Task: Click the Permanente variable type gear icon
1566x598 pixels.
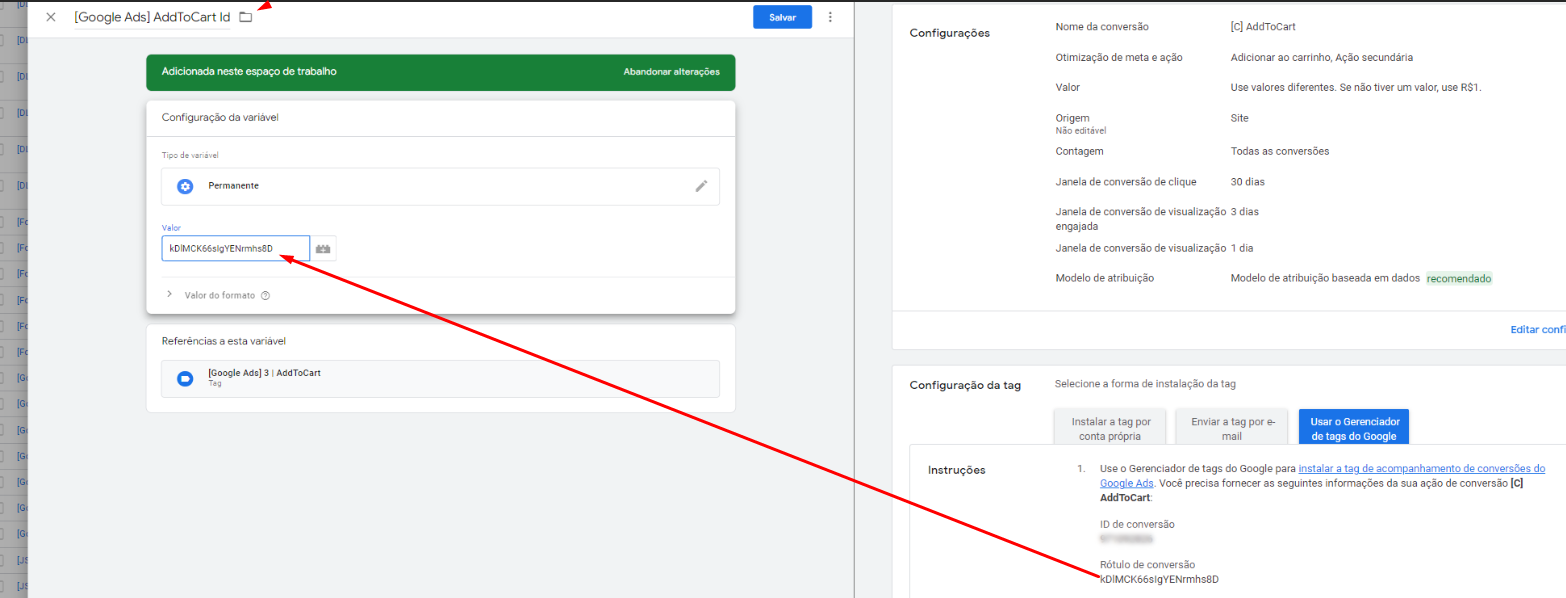Action: (185, 186)
